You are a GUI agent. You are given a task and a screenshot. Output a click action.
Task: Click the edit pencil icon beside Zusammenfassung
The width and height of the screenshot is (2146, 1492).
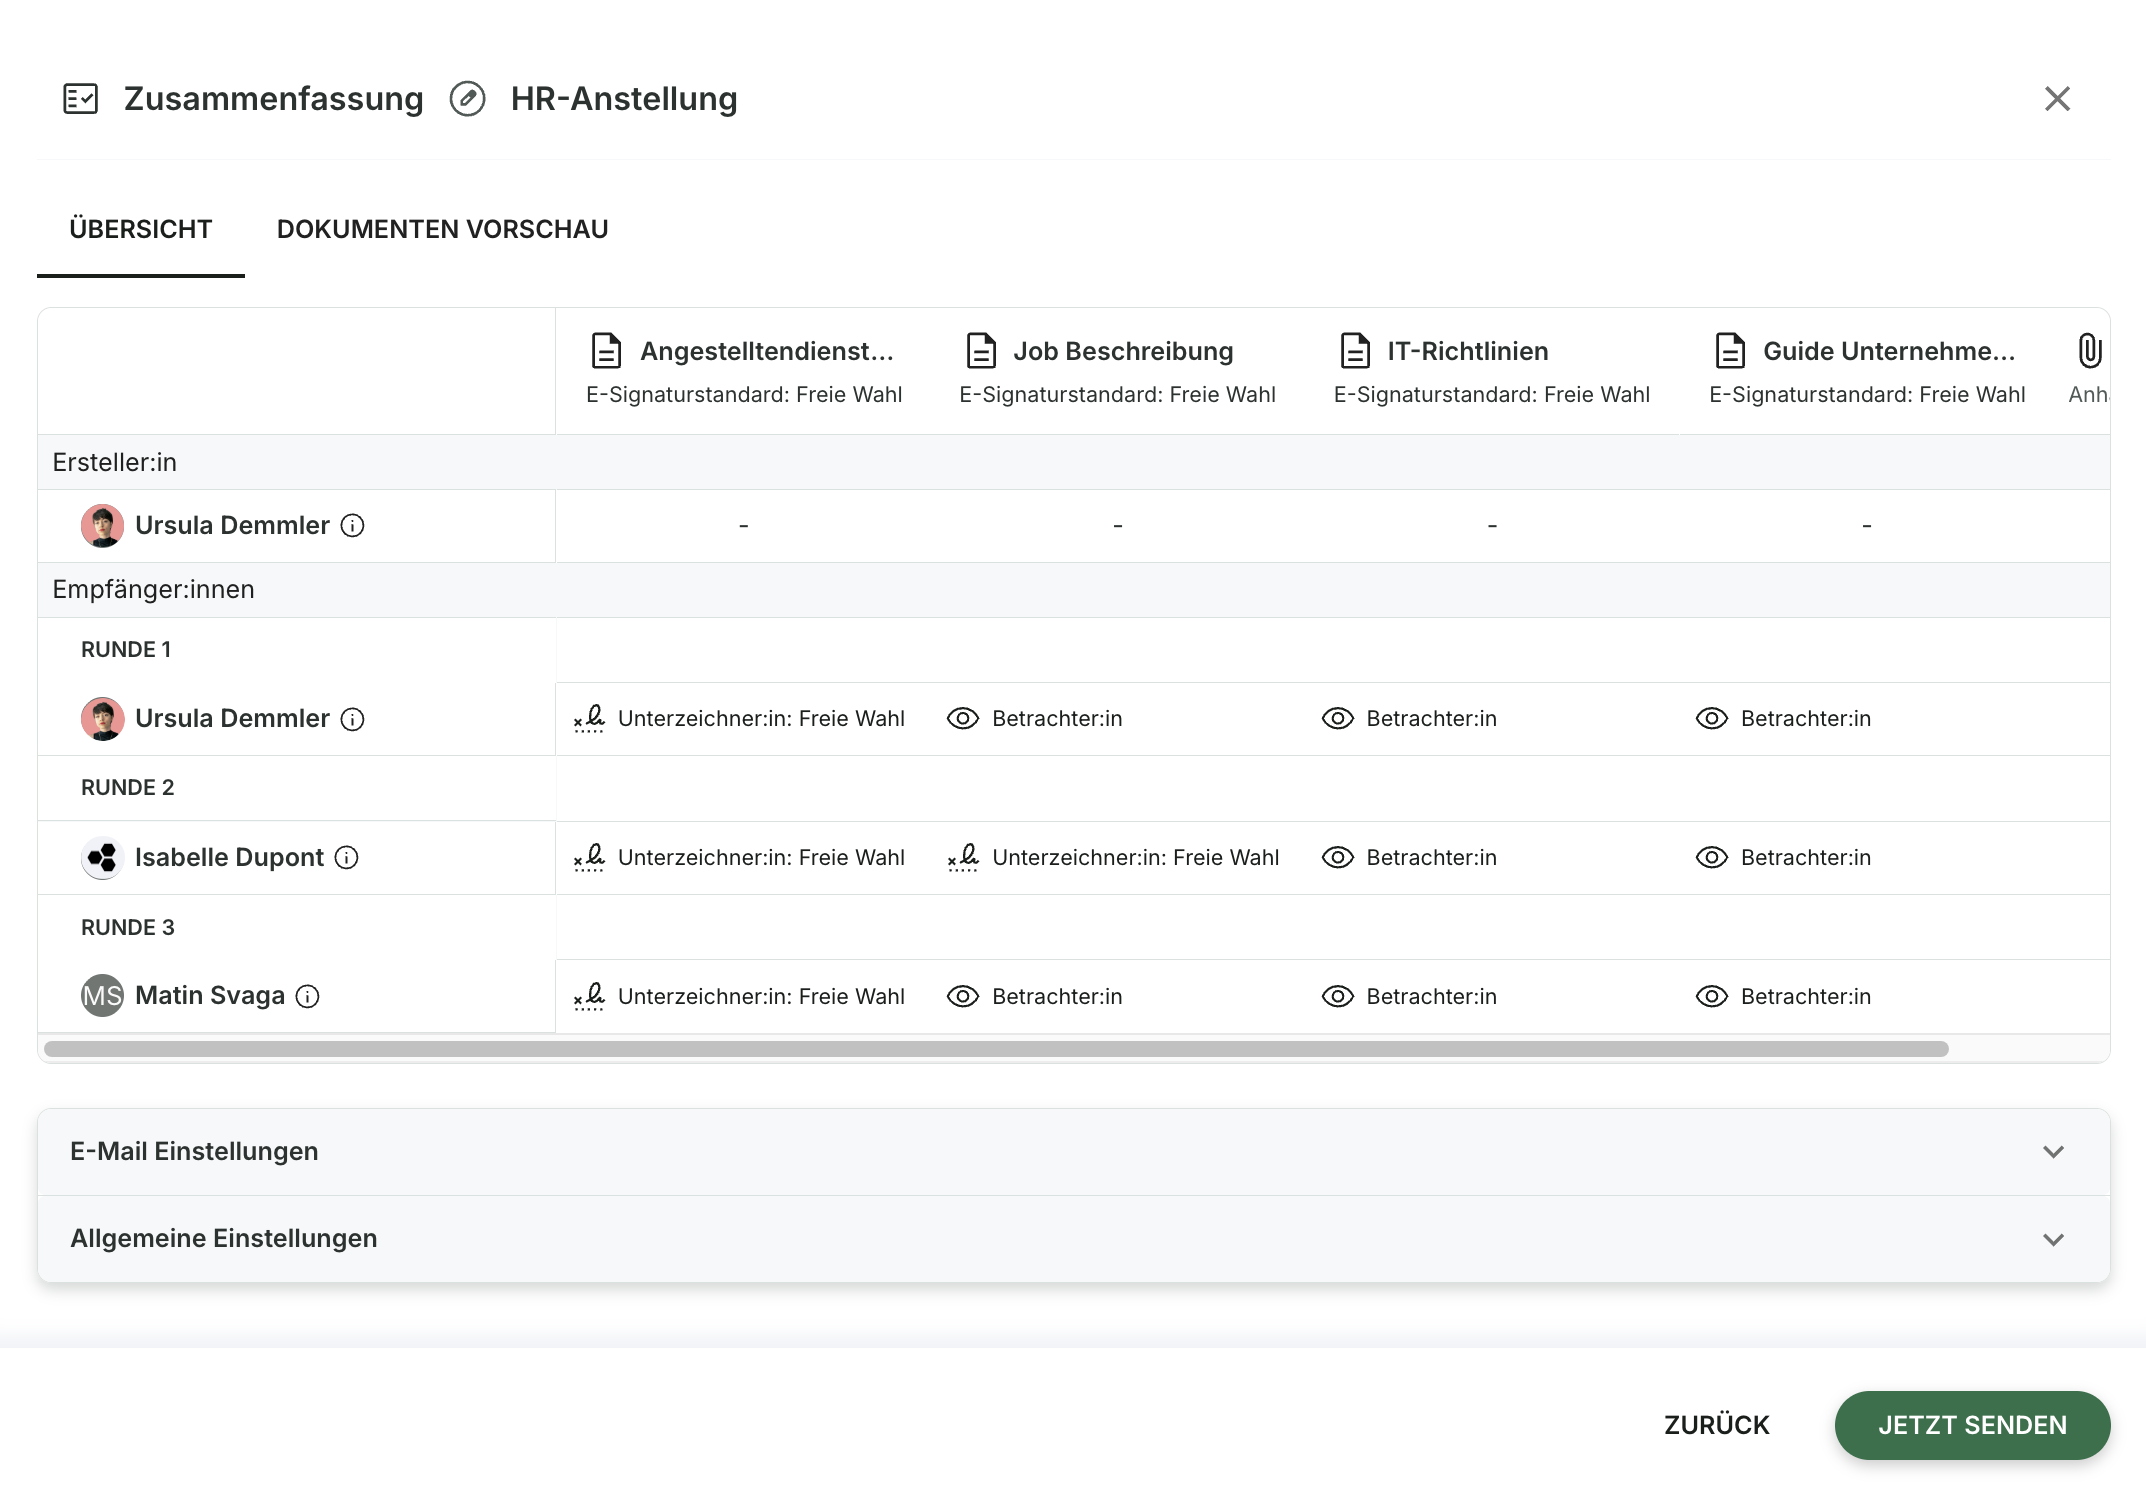pyautogui.click(x=467, y=99)
